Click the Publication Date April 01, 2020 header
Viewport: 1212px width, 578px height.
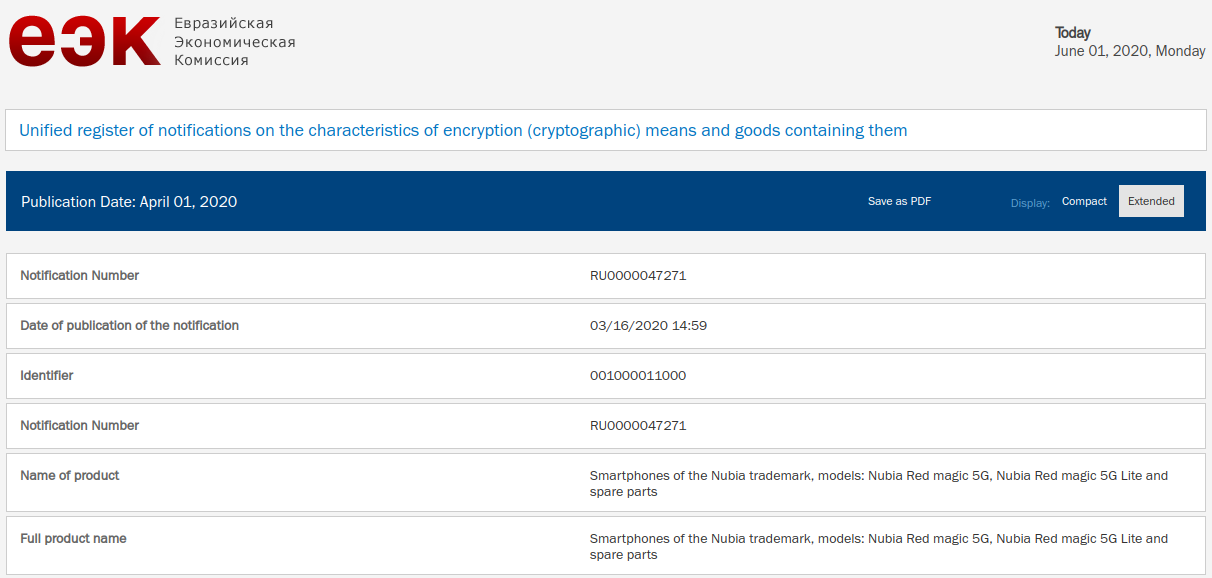(129, 201)
